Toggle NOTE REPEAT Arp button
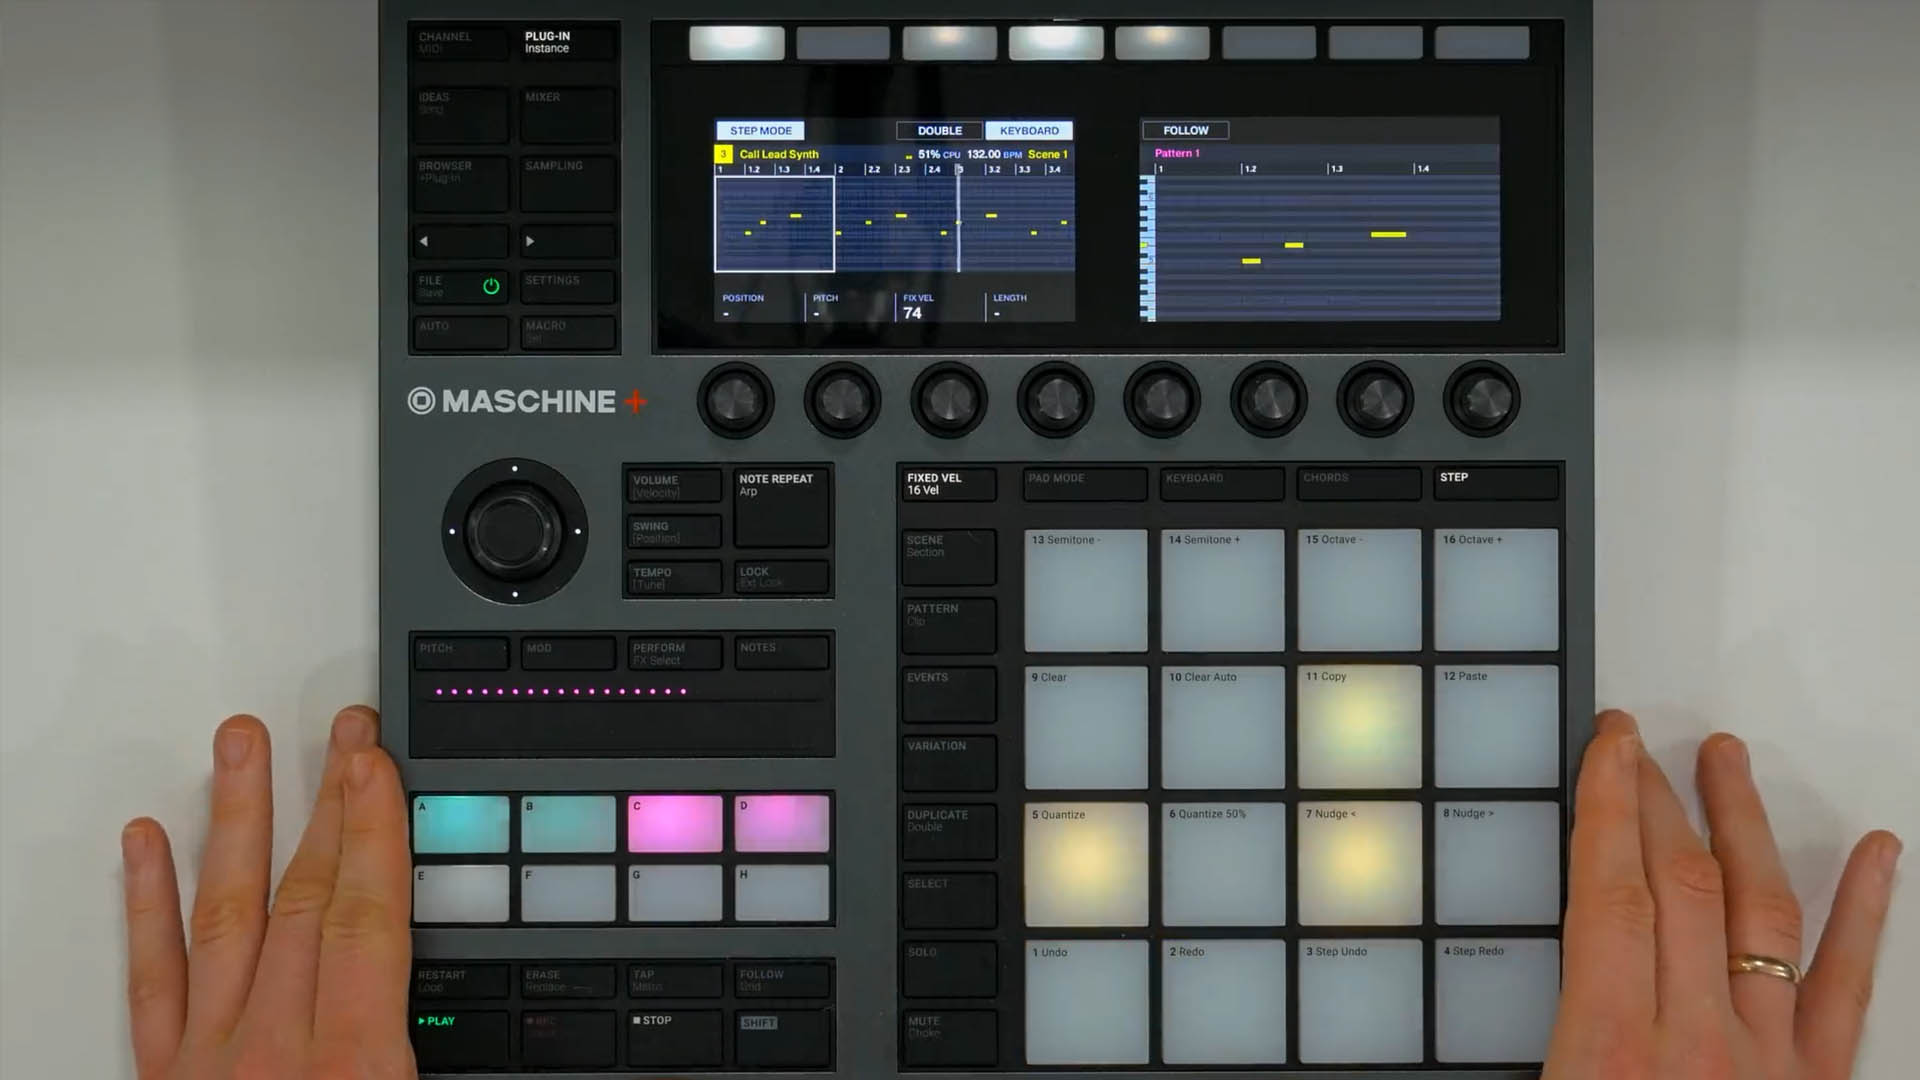Viewport: 1920px width, 1080px height. [781, 508]
